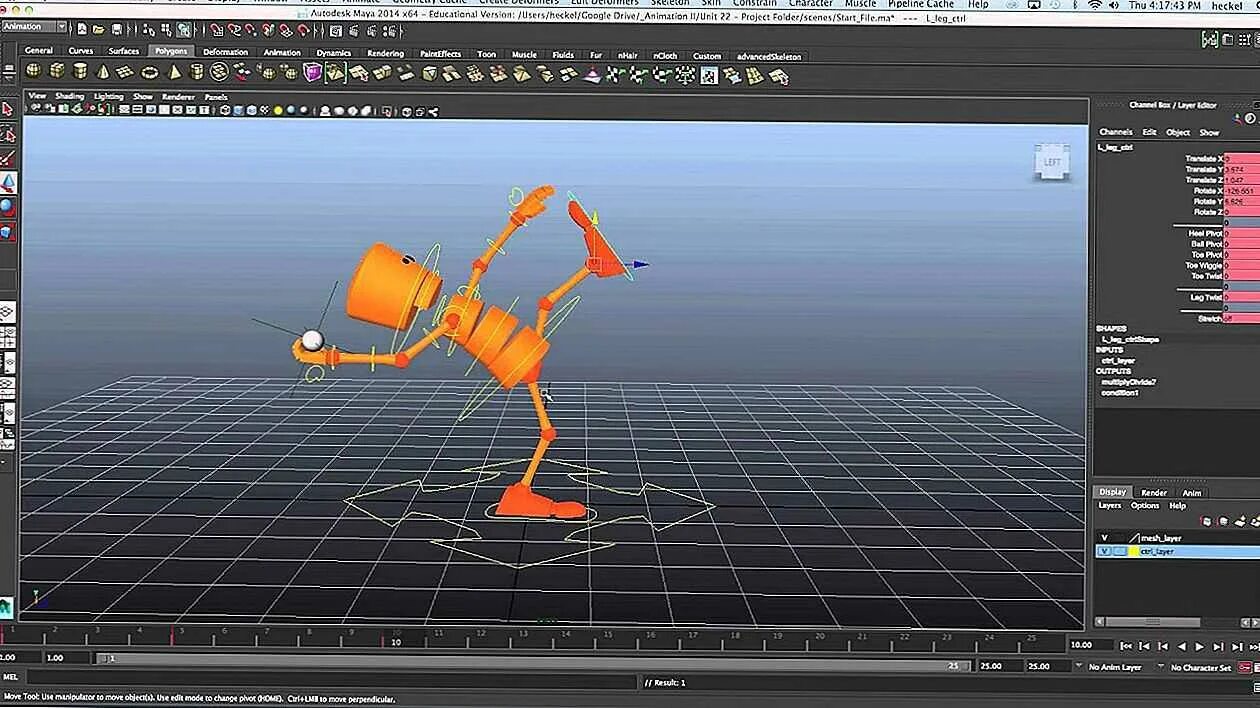Screen dimensions: 1260x708
Task: Click the New Scene icon
Action: 82,30
